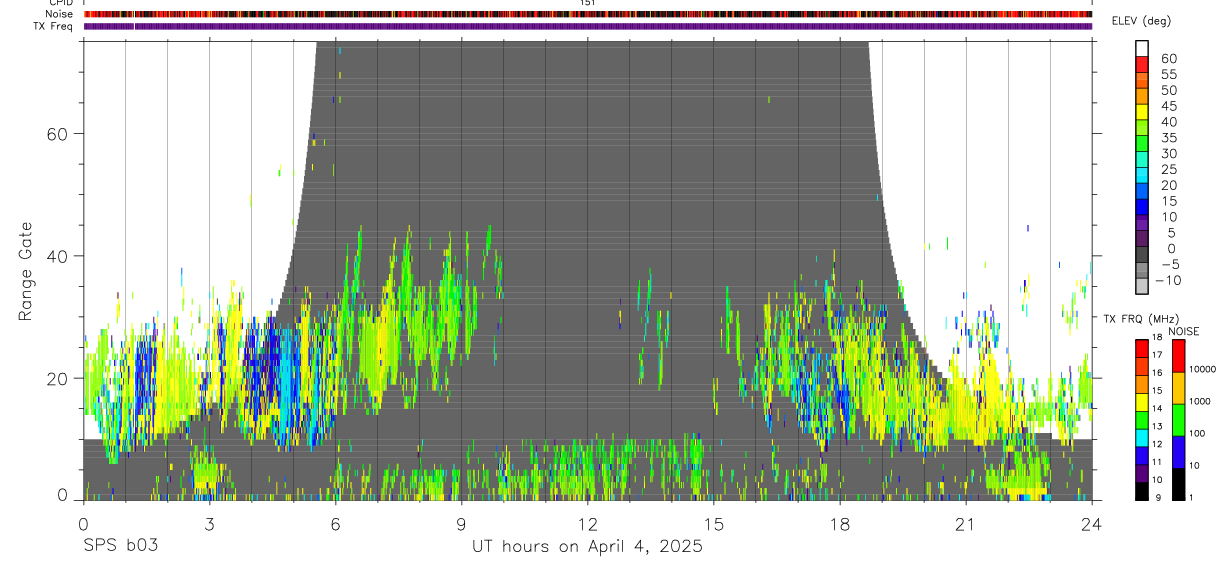1228x567 pixels.
Task: Click the white top box of elevation colorbar
Action: pos(1142,48)
